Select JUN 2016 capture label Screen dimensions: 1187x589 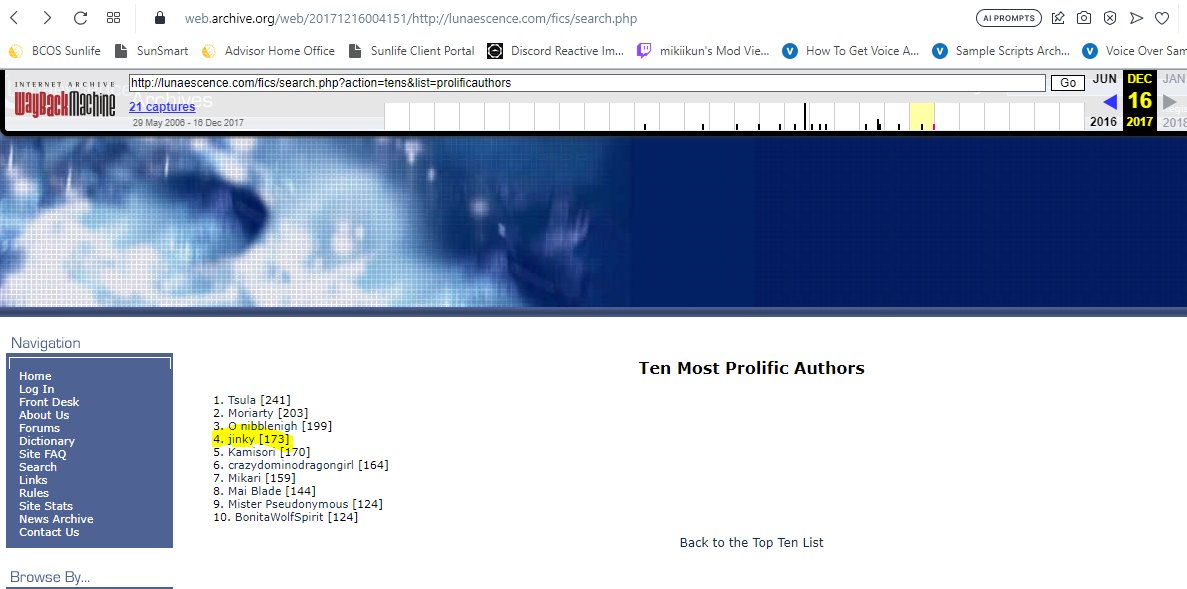point(1104,79)
